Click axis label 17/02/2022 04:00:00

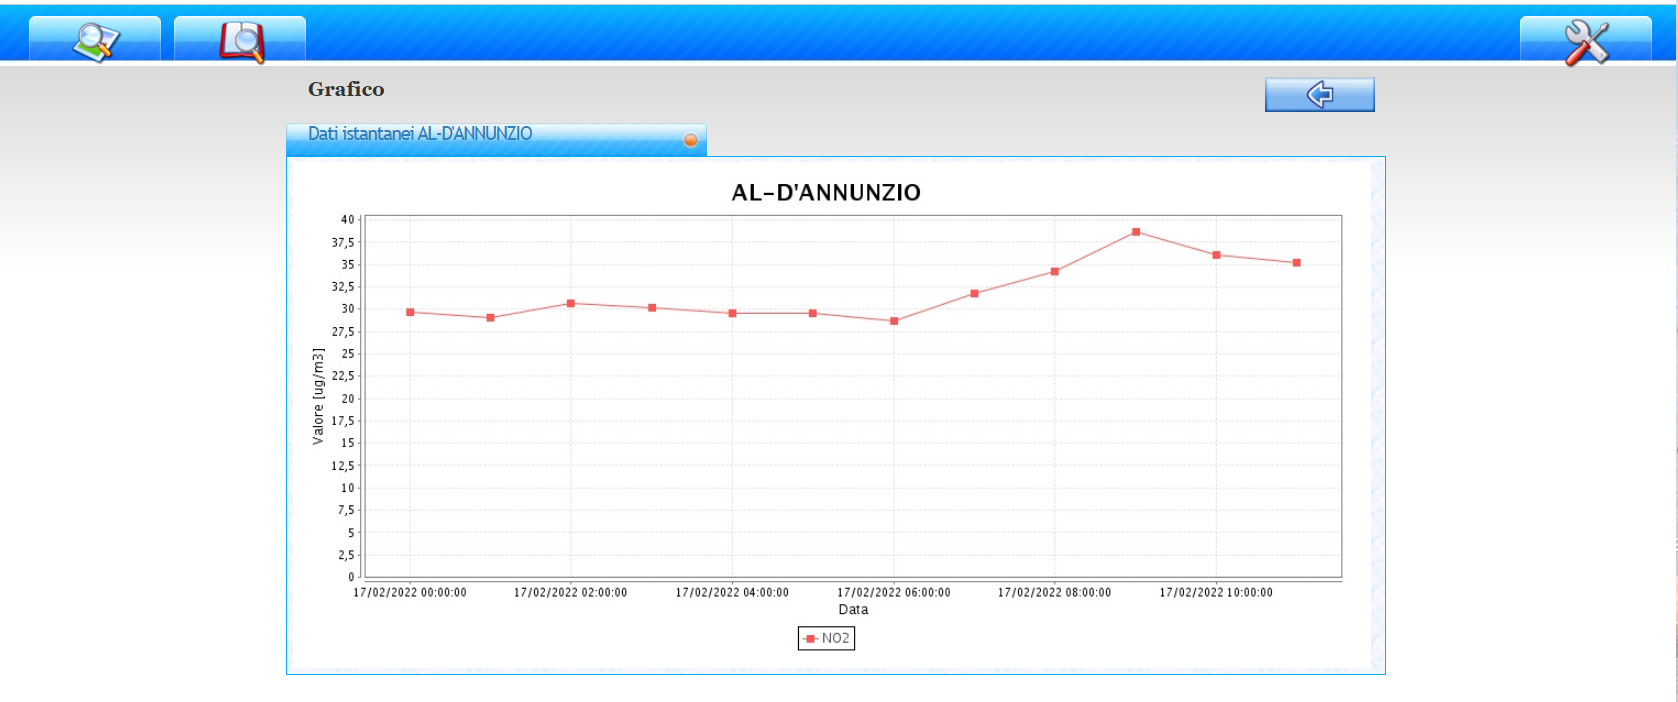point(732,593)
